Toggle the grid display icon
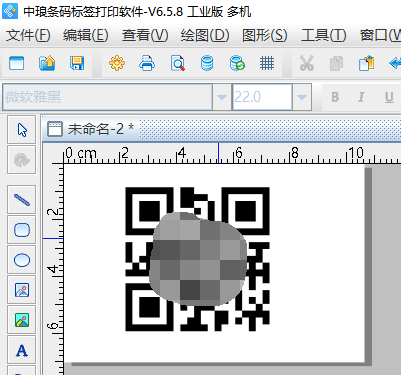Viewport: 401px width, 375px height. pos(267,63)
